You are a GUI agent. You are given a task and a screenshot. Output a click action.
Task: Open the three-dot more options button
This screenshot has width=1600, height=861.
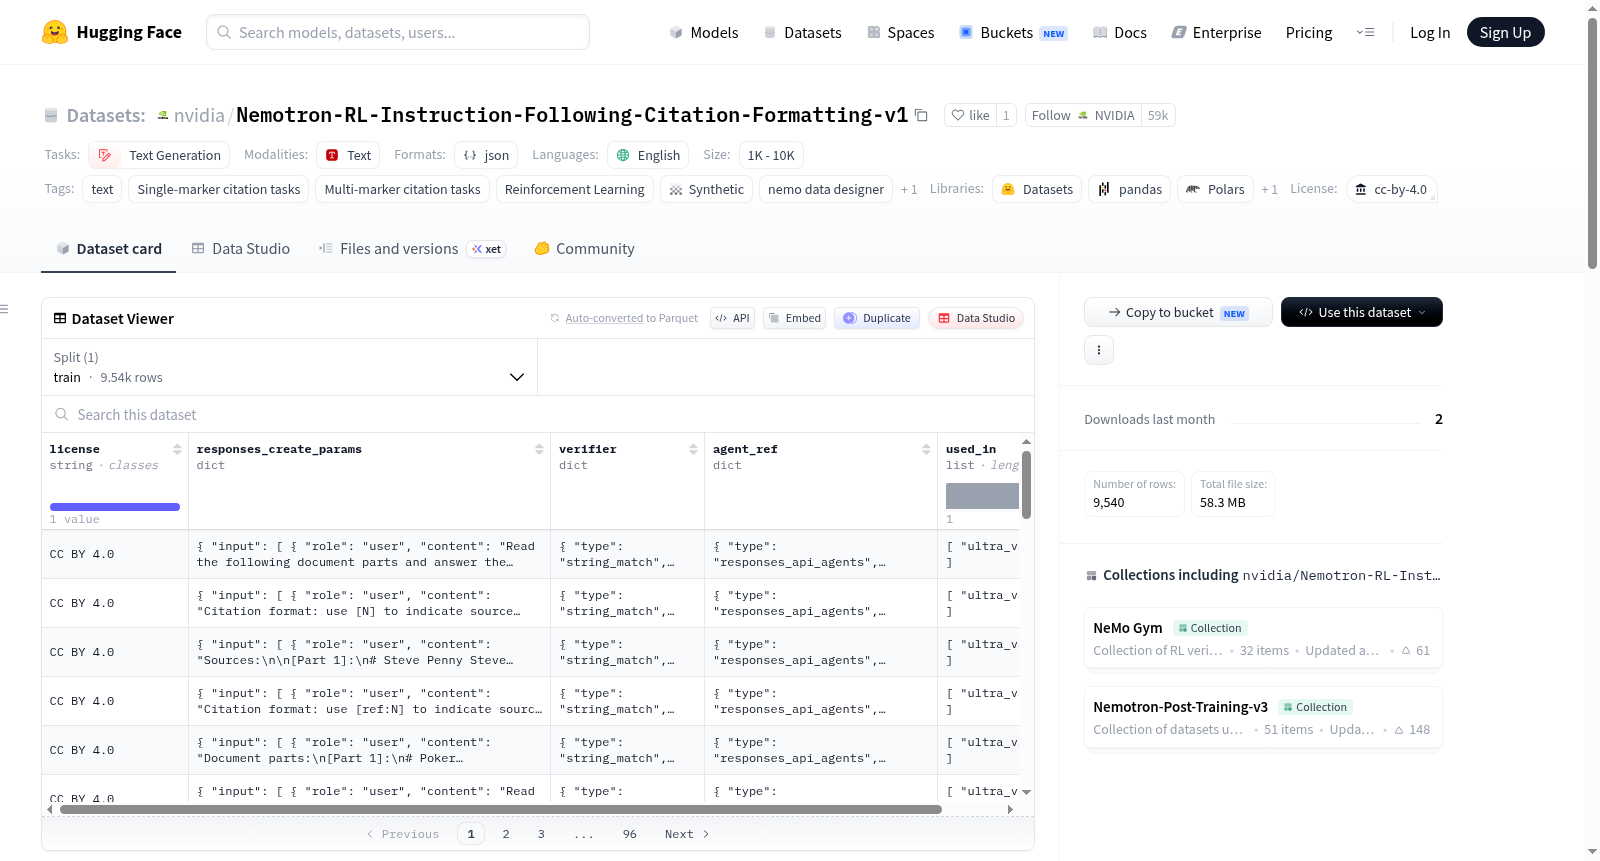1099,350
